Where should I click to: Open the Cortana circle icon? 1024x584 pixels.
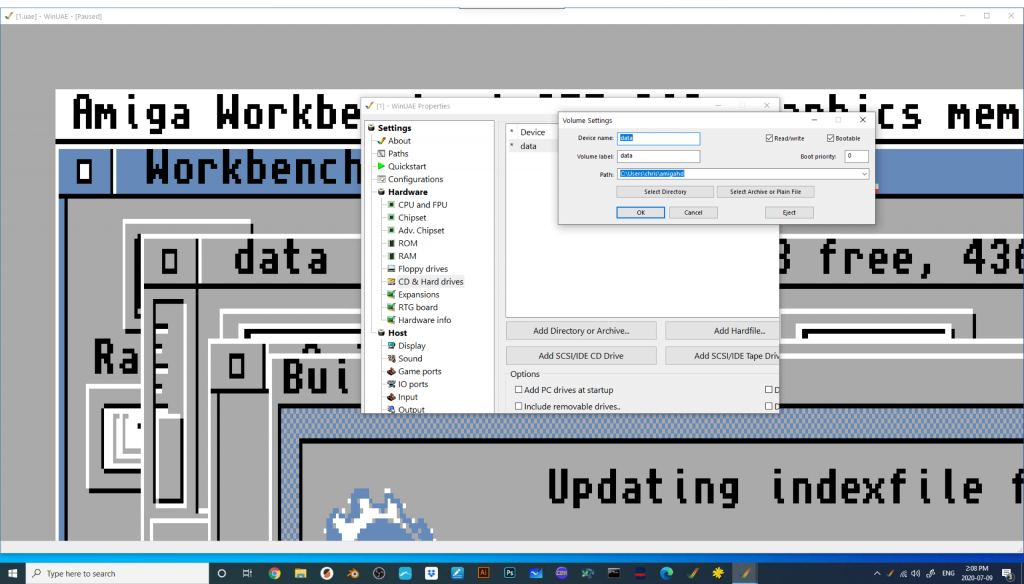click(221, 573)
